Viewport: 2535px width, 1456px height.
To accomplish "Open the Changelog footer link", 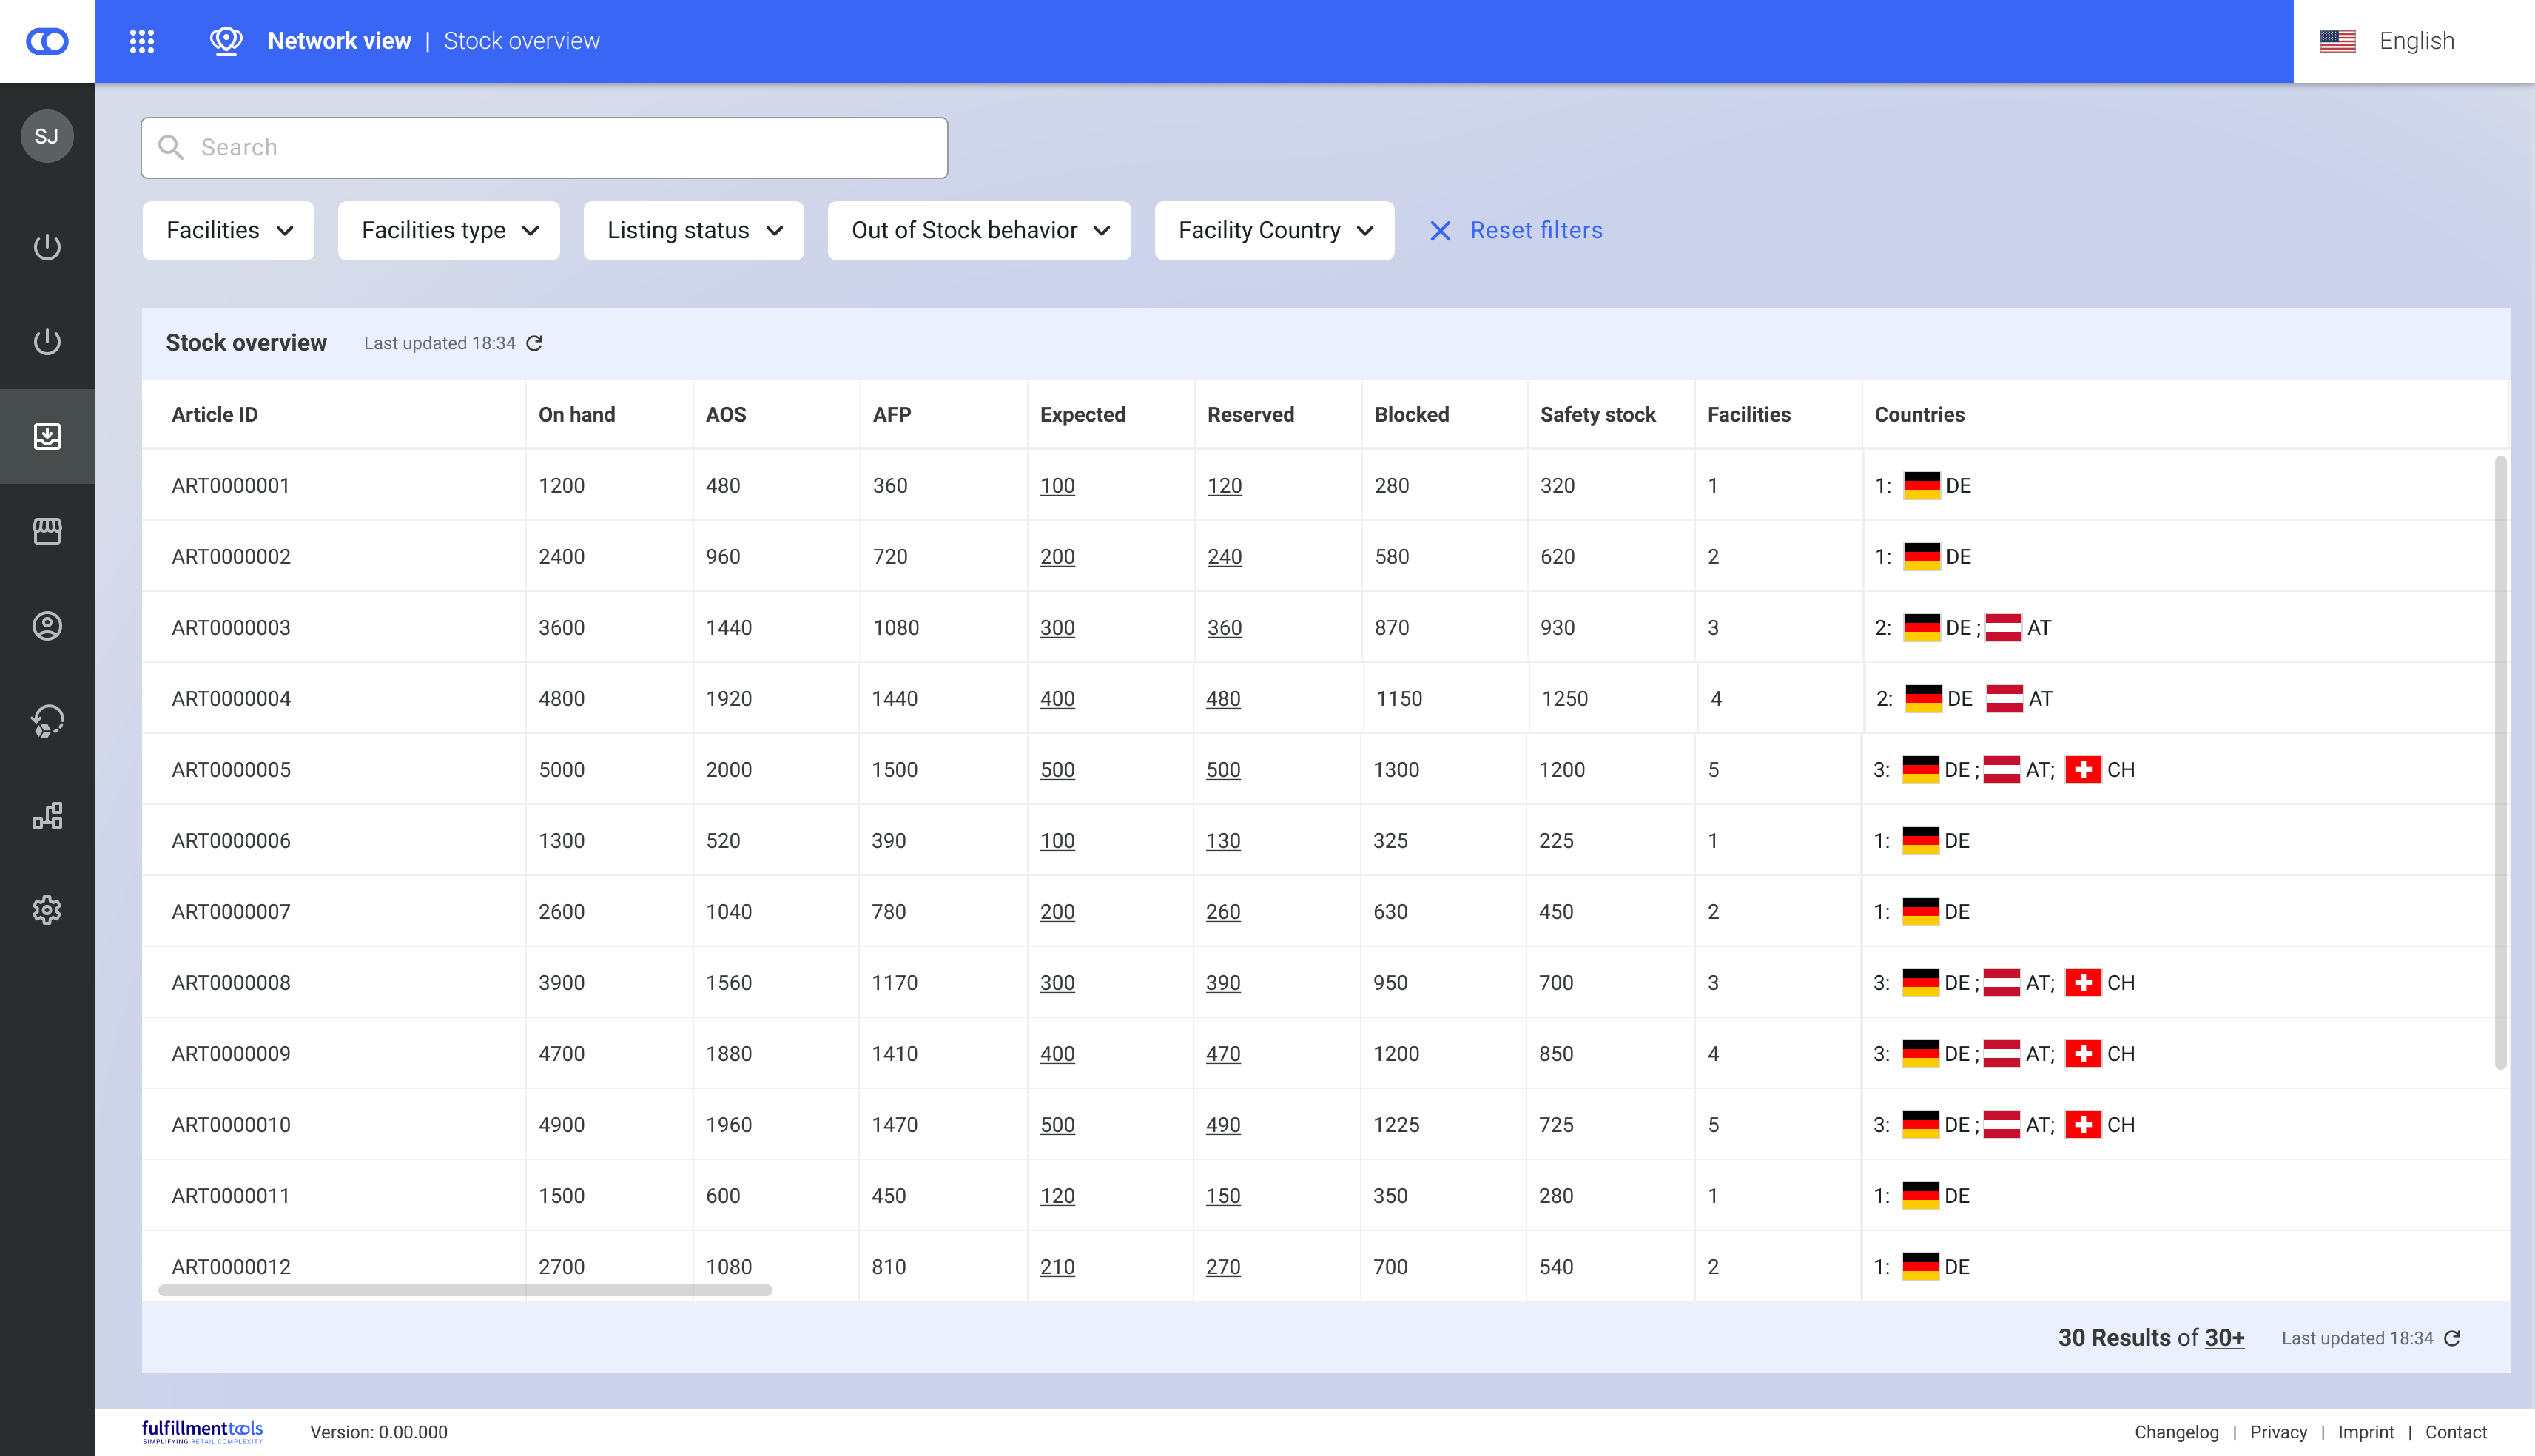I will (2176, 1432).
